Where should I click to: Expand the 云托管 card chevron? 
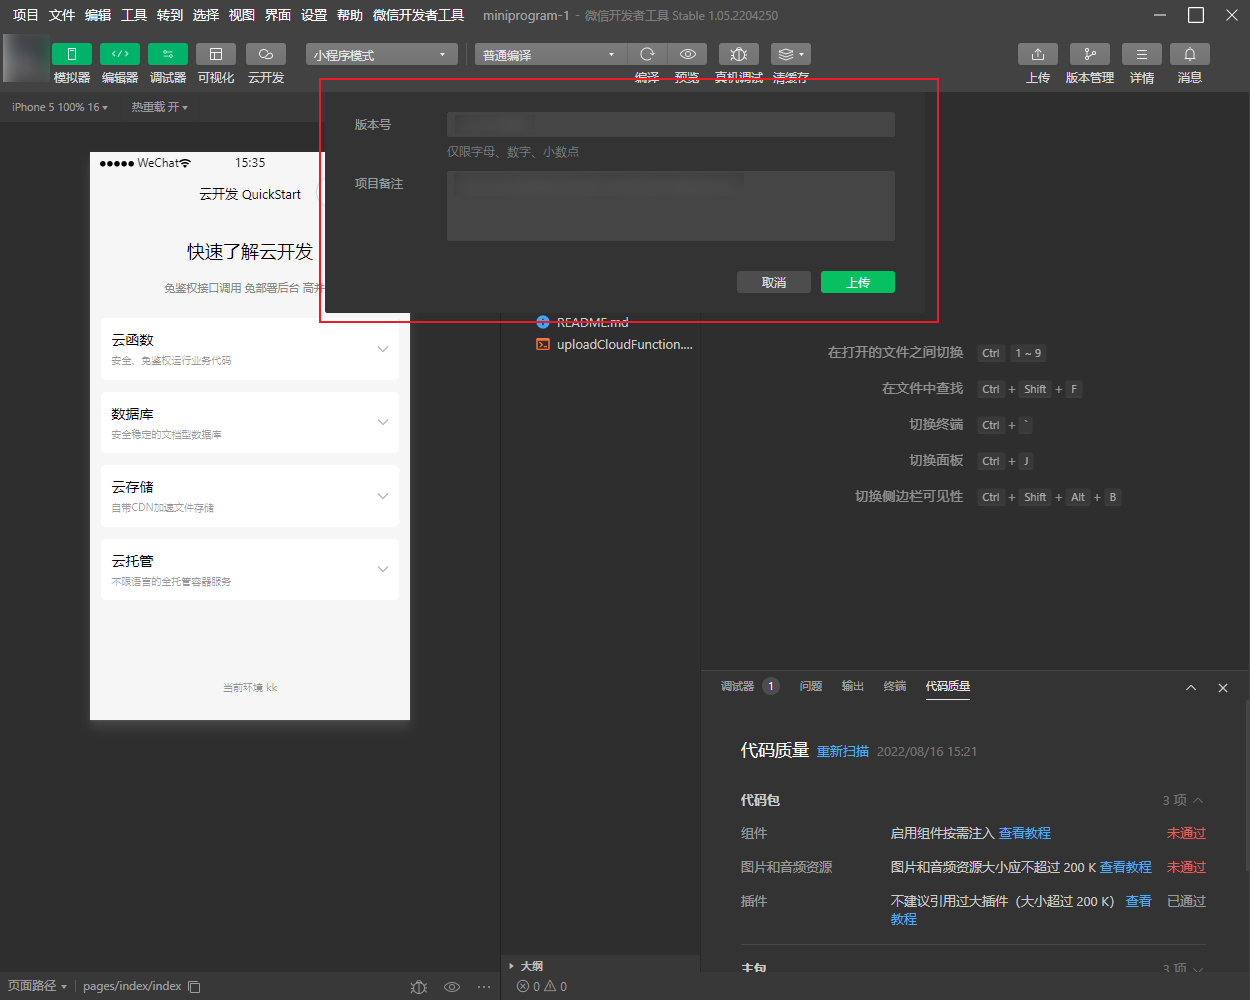pos(383,569)
